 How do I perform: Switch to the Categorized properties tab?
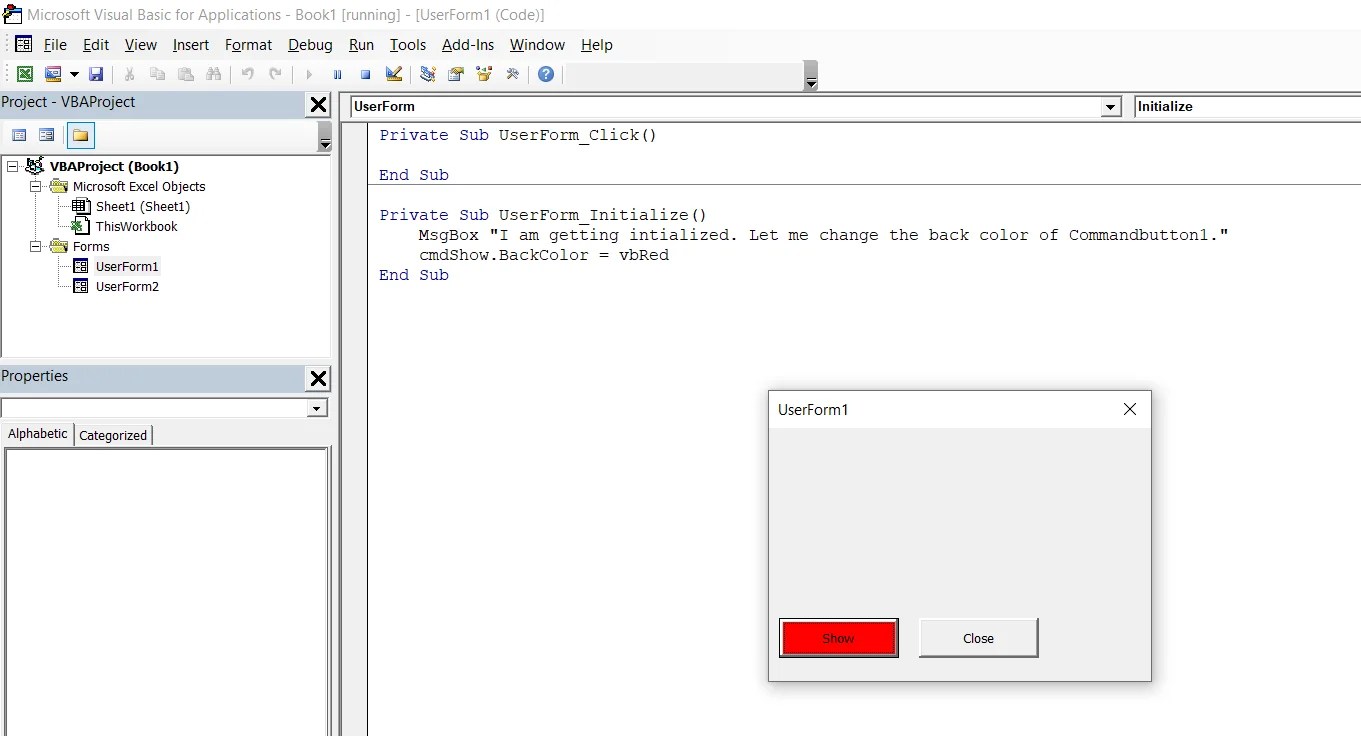tap(112, 435)
